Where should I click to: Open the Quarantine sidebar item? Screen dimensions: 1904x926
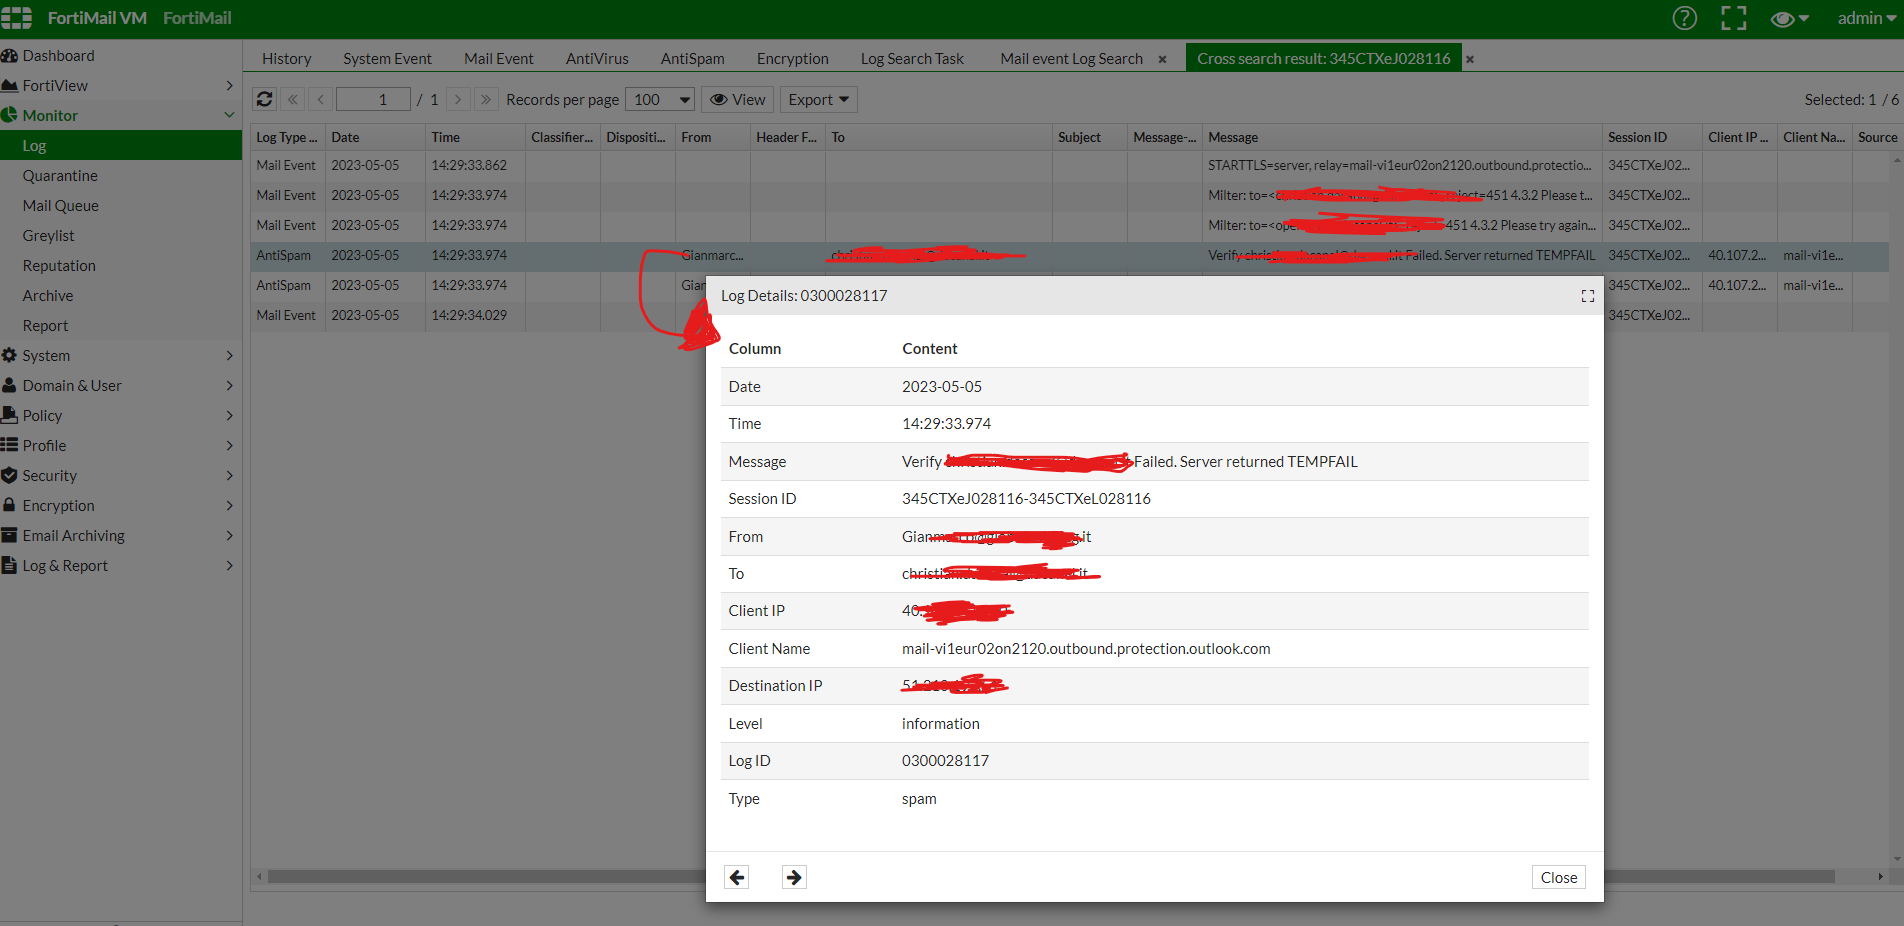(x=60, y=175)
